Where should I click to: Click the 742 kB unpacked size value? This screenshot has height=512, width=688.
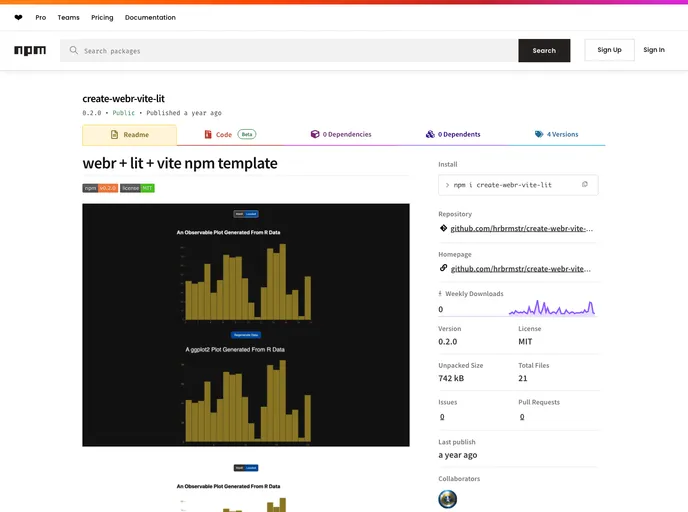451,378
